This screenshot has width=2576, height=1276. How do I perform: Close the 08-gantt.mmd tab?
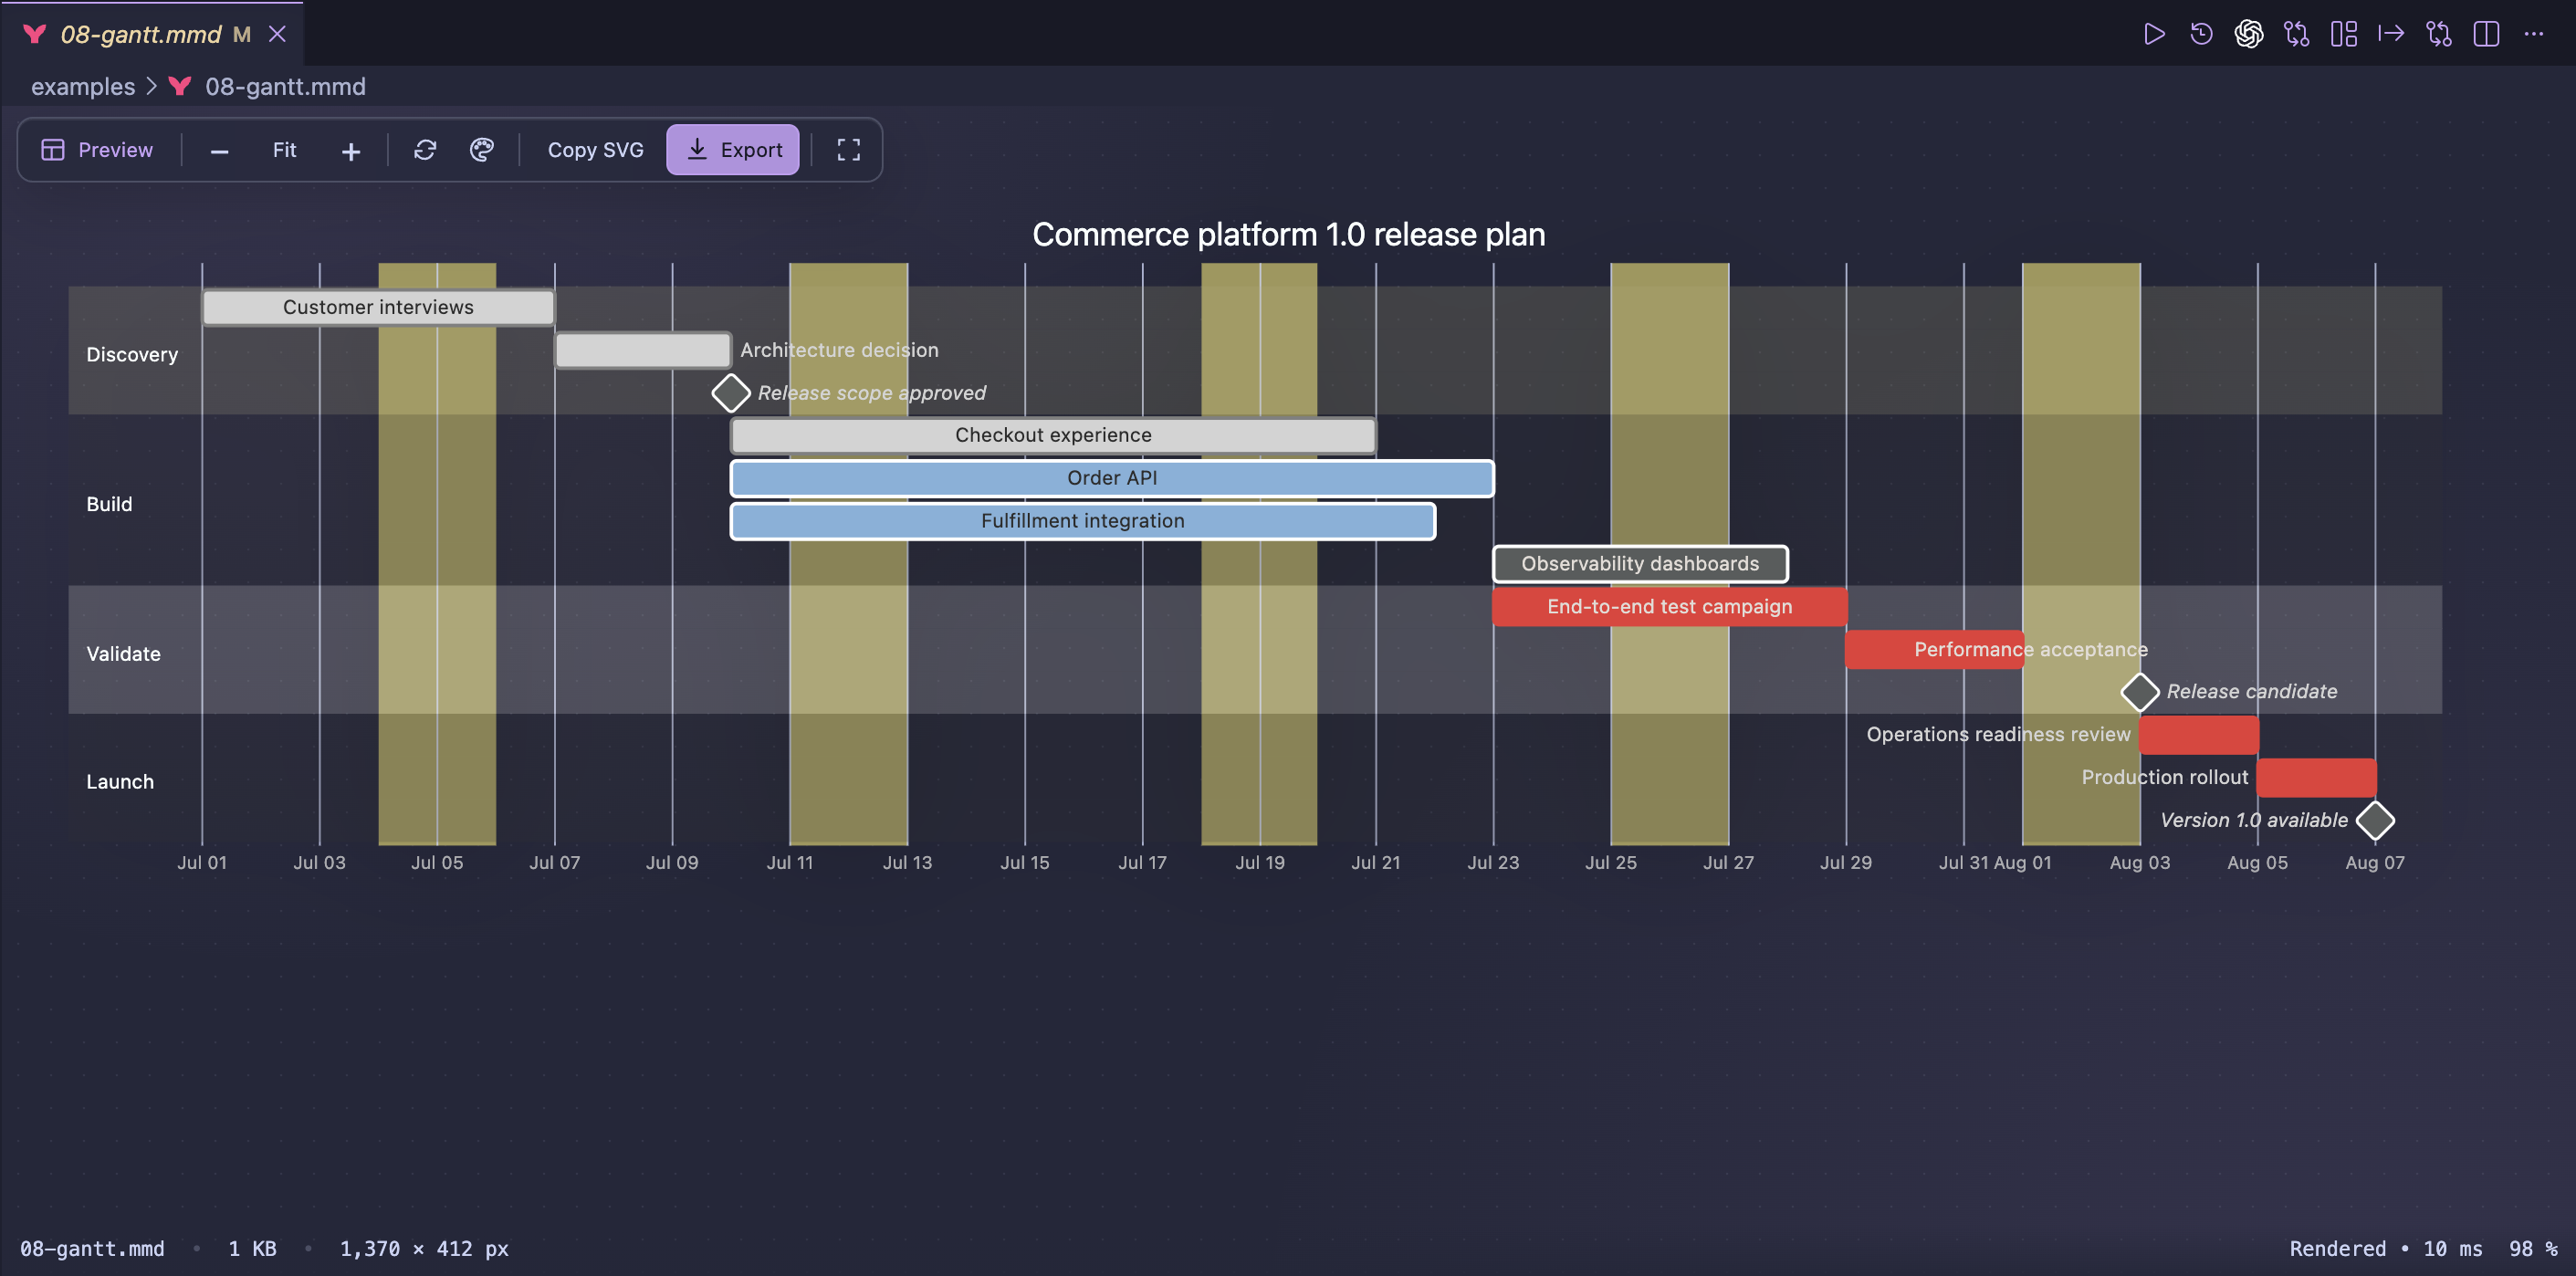(x=278, y=34)
